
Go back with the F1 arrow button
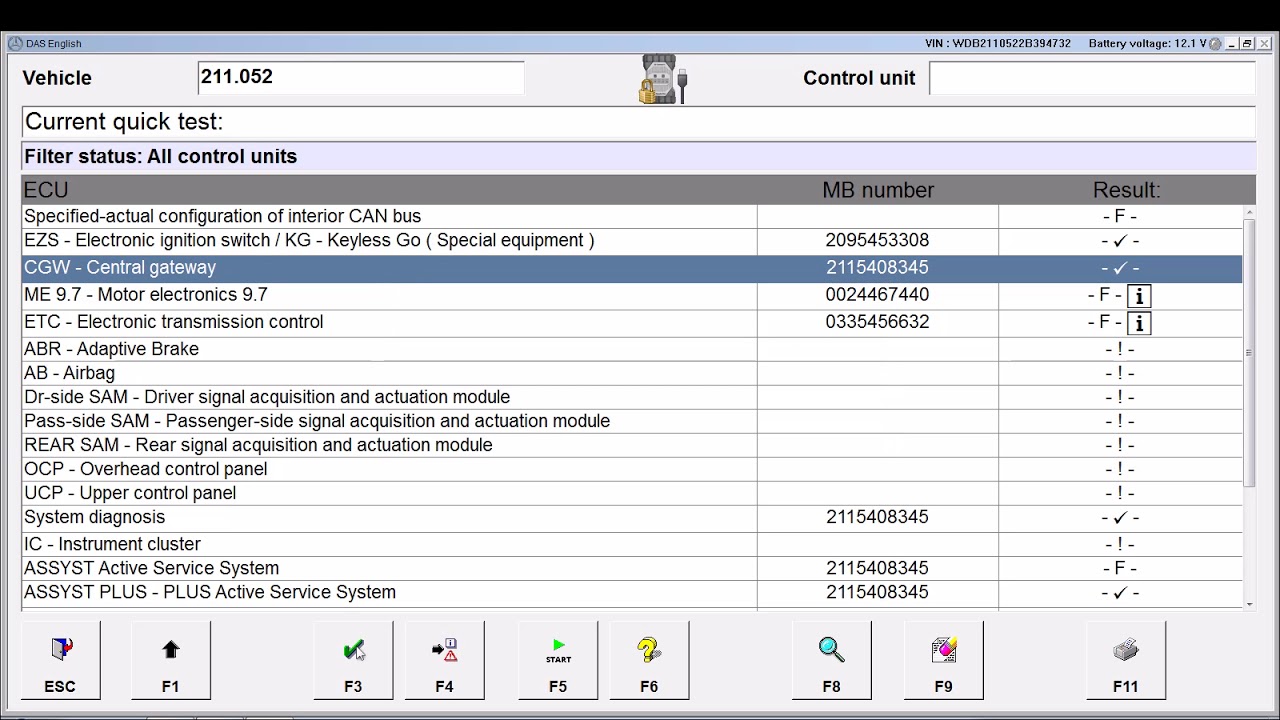click(170, 661)
